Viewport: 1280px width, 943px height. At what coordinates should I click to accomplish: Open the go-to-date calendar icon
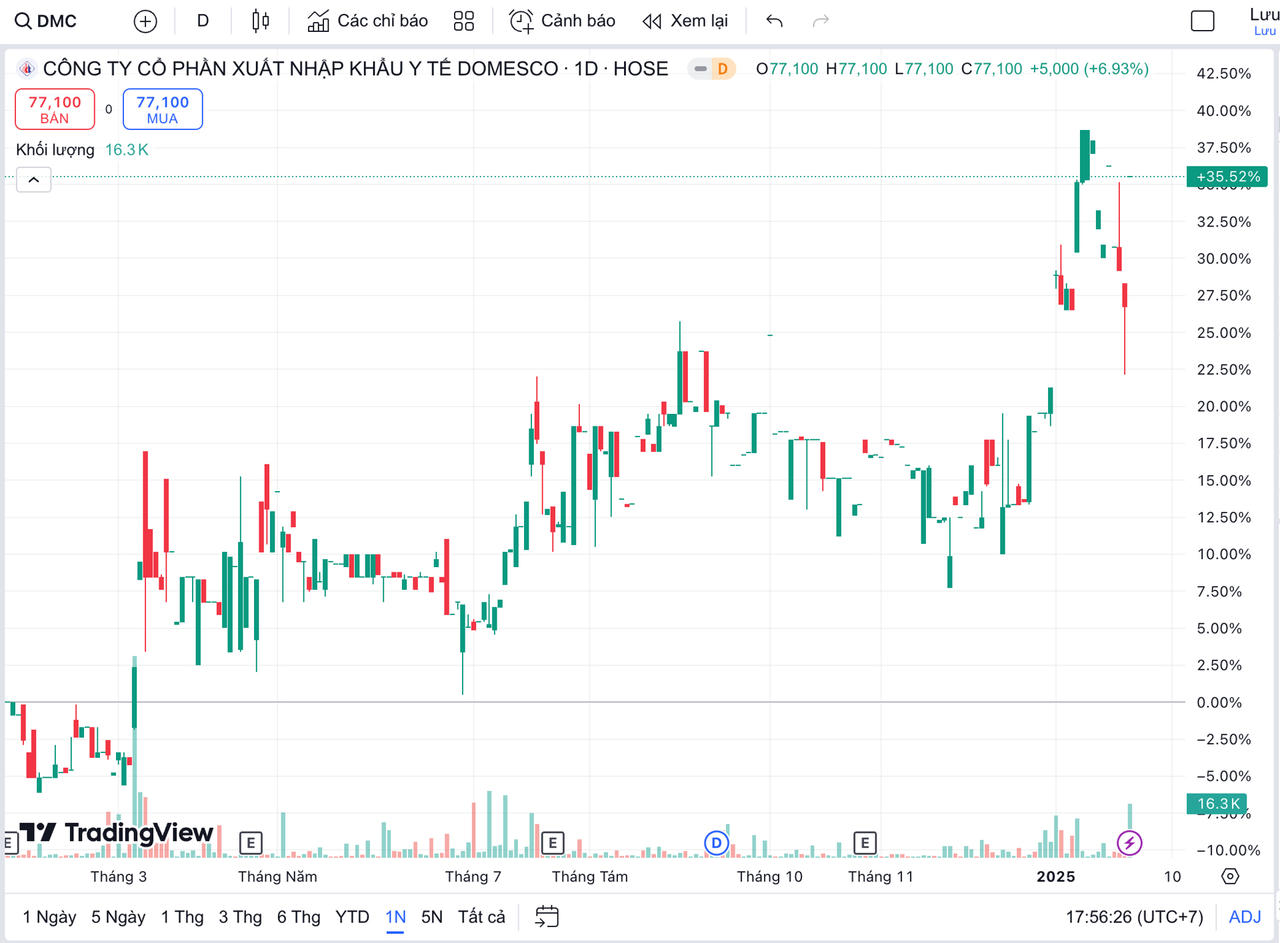[547, 916]
